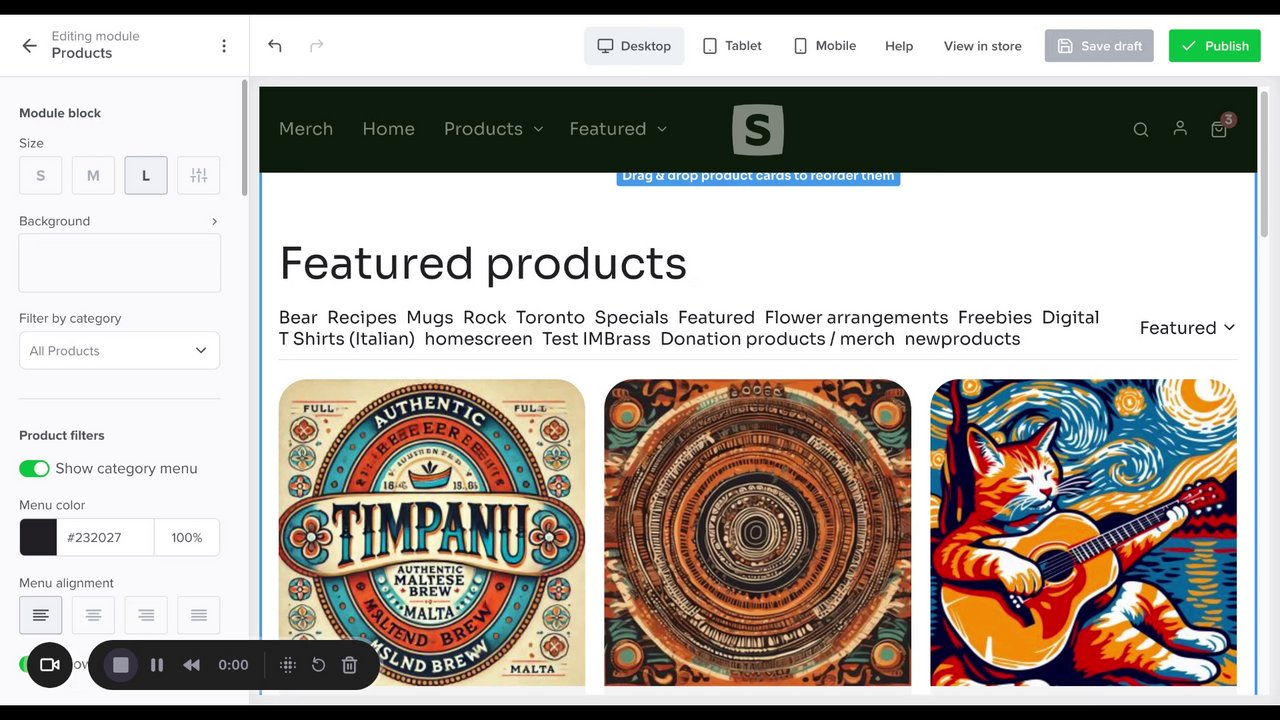Switch to Mobile preview
The image size is (1280, 720).
824,46
